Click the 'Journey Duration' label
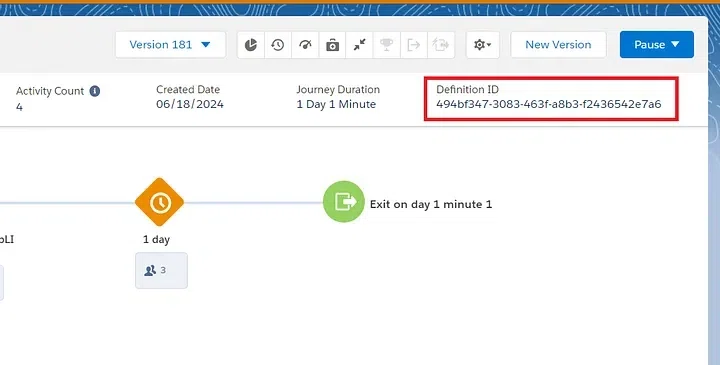 [x=338, y=90]
